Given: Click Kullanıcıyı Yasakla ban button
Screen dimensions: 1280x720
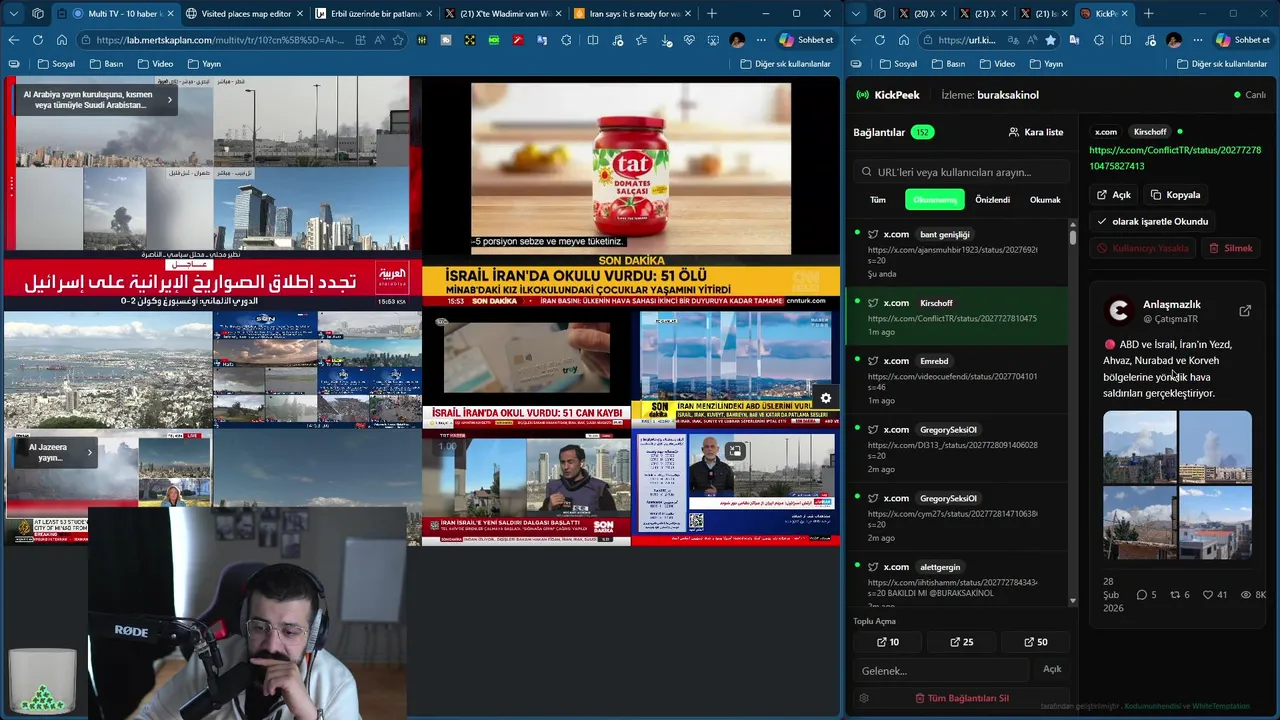Looking at the screenshot, I should tap(1142, 248).
